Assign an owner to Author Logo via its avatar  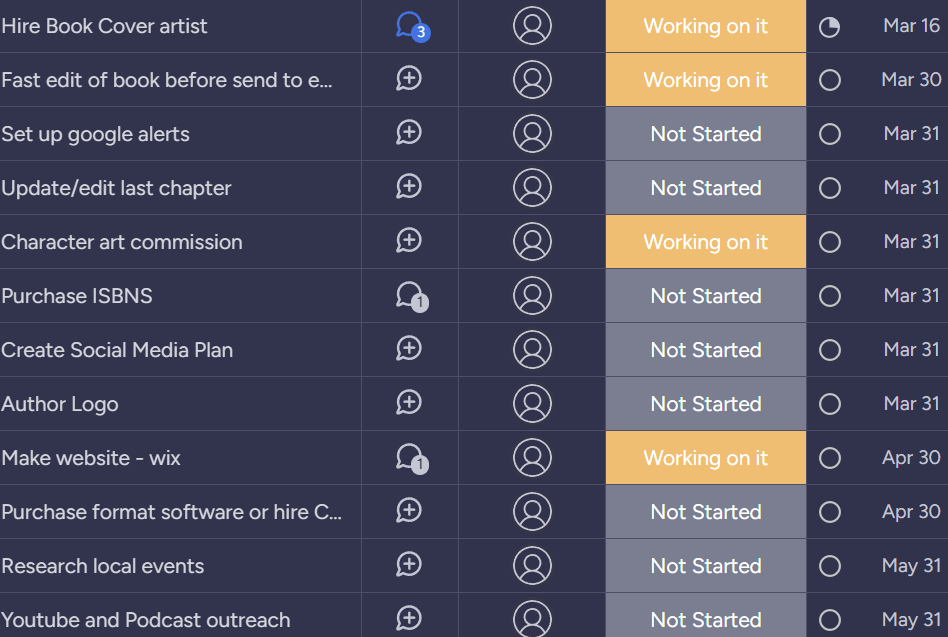click(532, 404)
